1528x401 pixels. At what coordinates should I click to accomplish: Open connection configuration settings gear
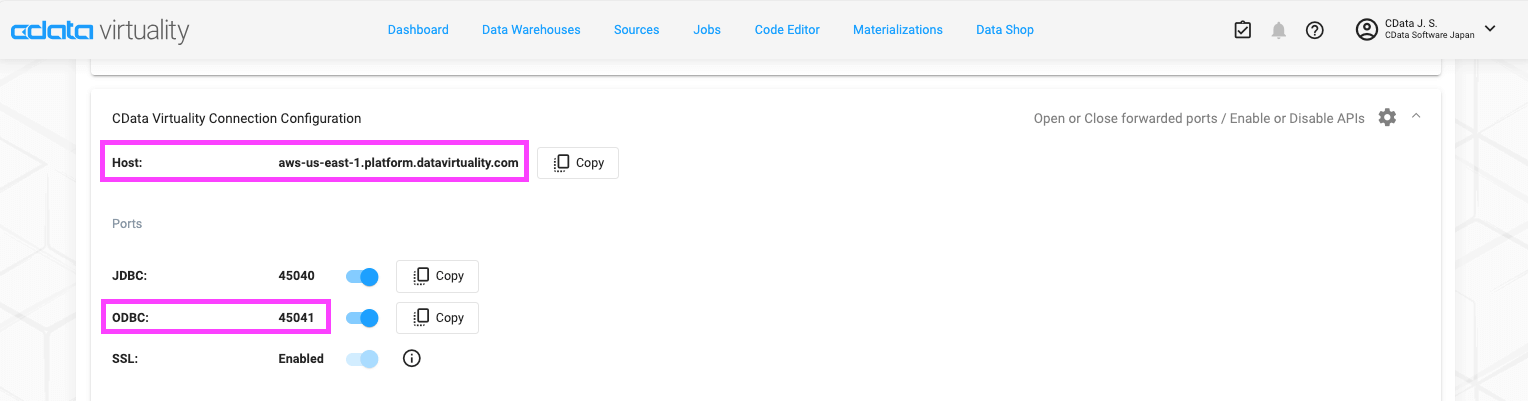(x=1387, y=117)
